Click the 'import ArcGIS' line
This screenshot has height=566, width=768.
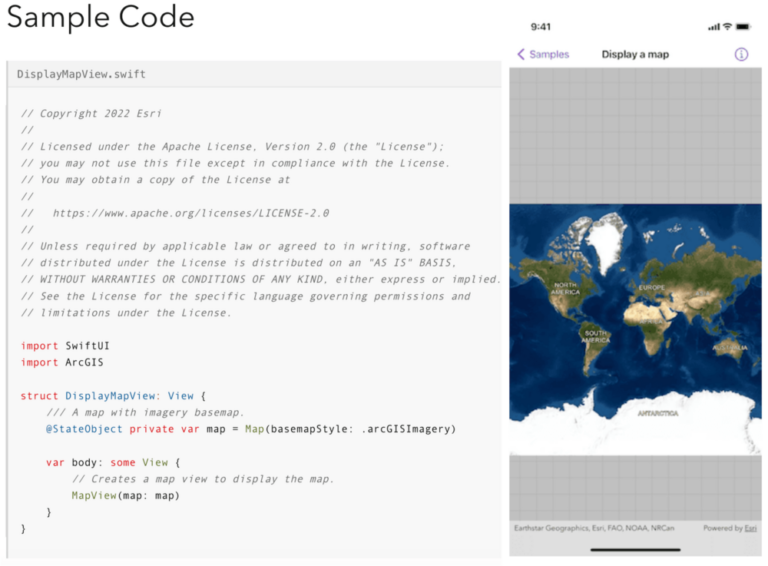tap(62, 362)
